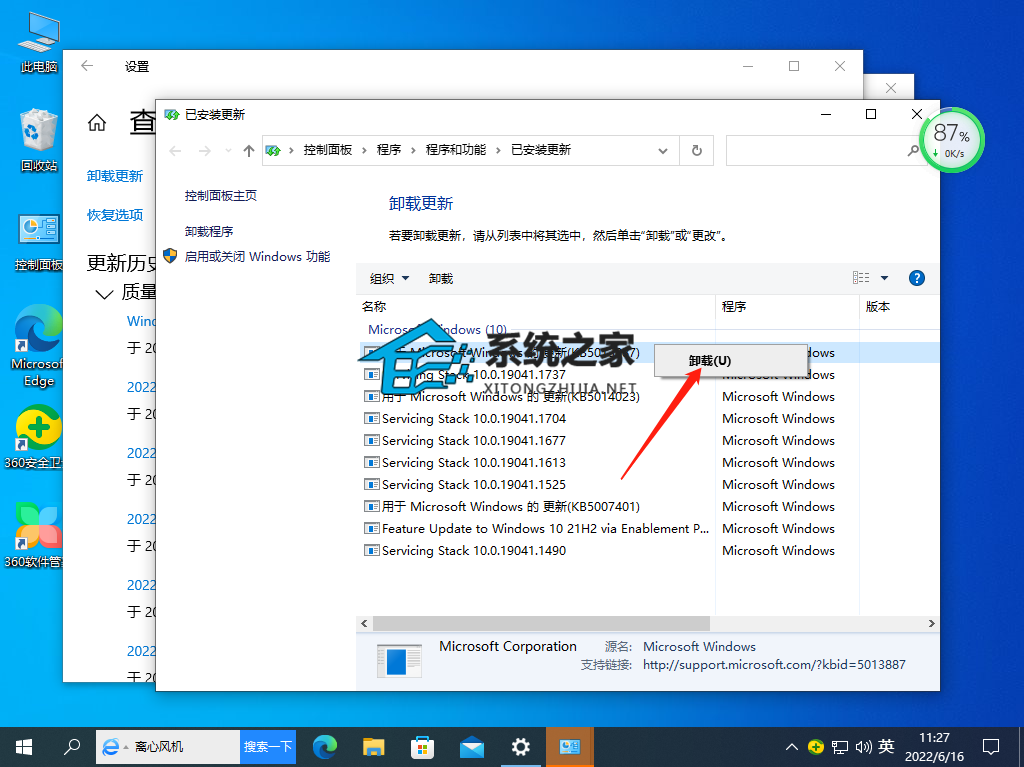Open the Mail app from the taskbar
1024x767 pixels.
coord(471,746)
